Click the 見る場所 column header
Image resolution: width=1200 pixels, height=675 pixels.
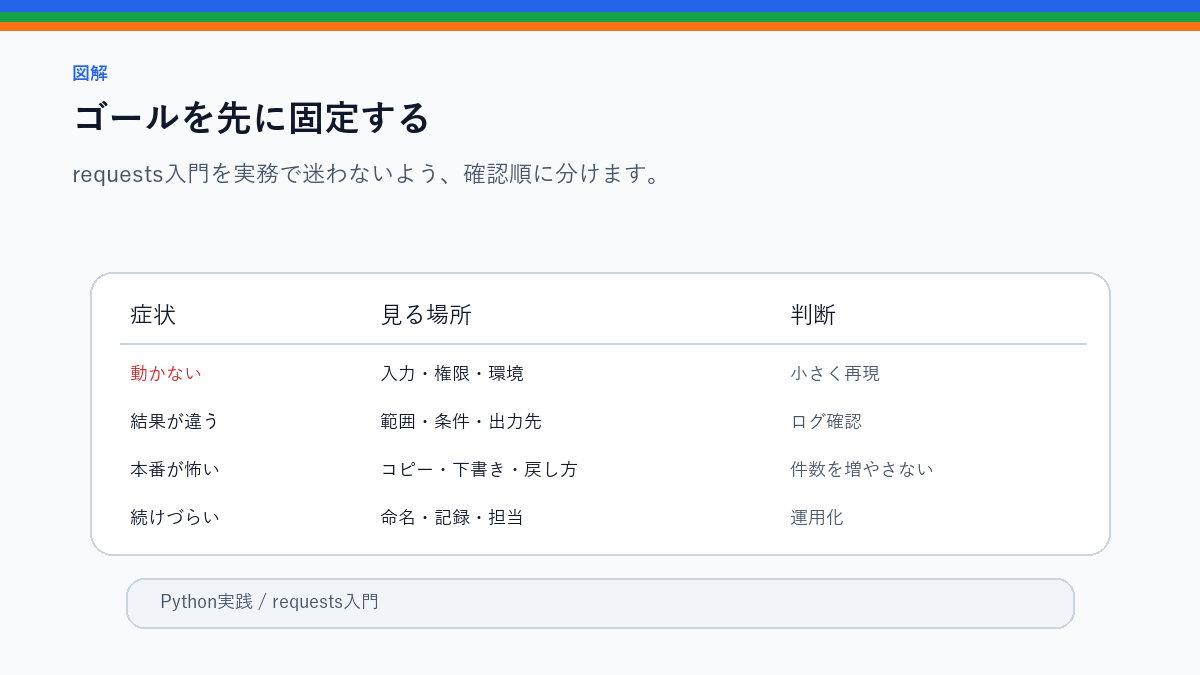coord(426,315)
